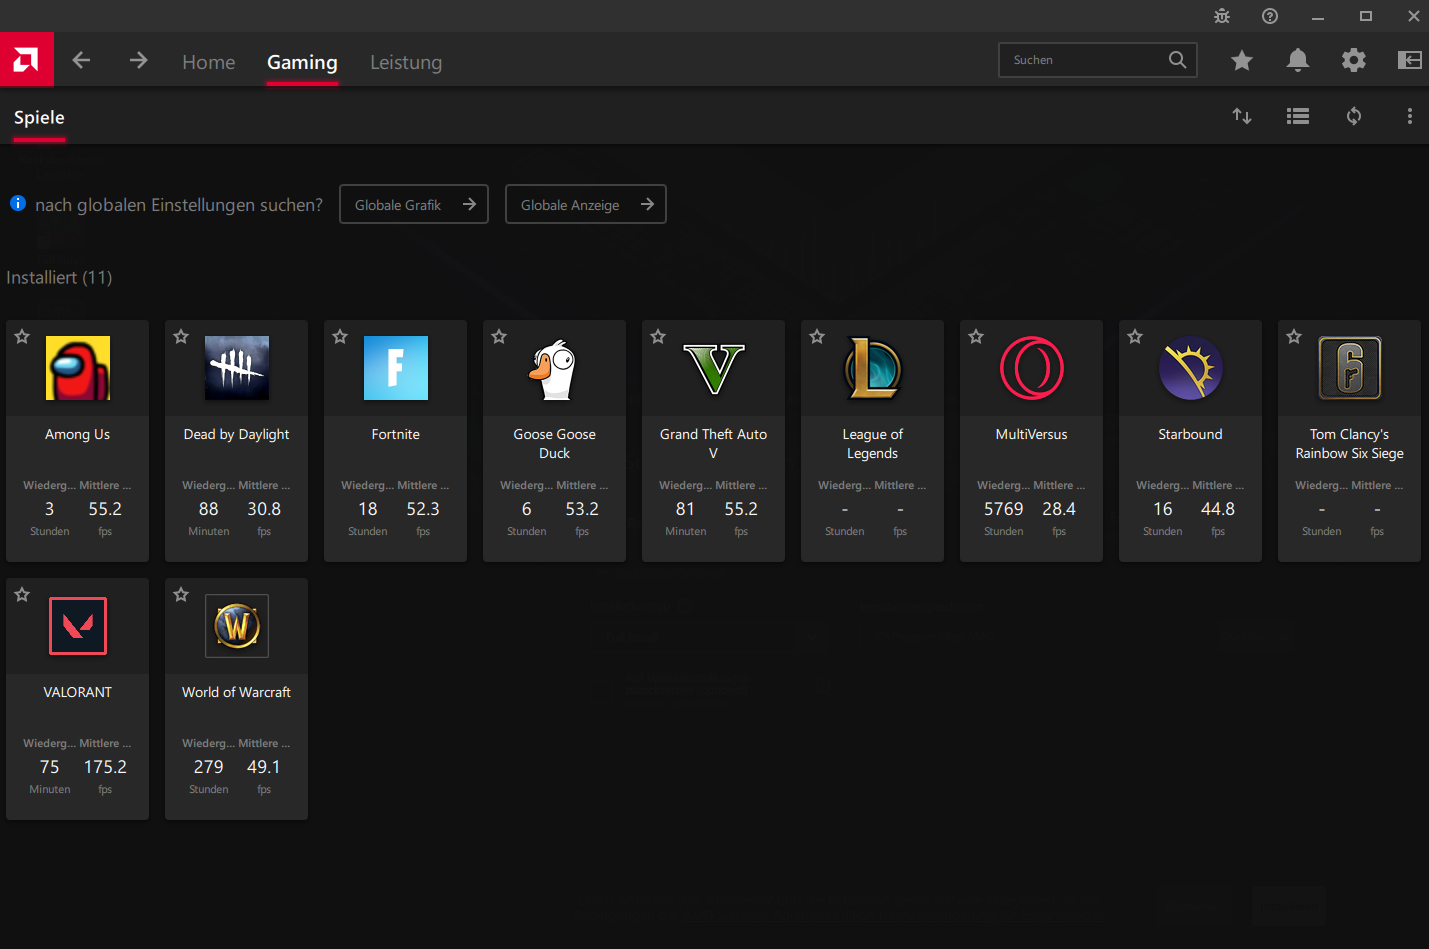Click the search magnifier icon
The width and height of the screenshot is (1429, 949).
tap(1178, 60)
